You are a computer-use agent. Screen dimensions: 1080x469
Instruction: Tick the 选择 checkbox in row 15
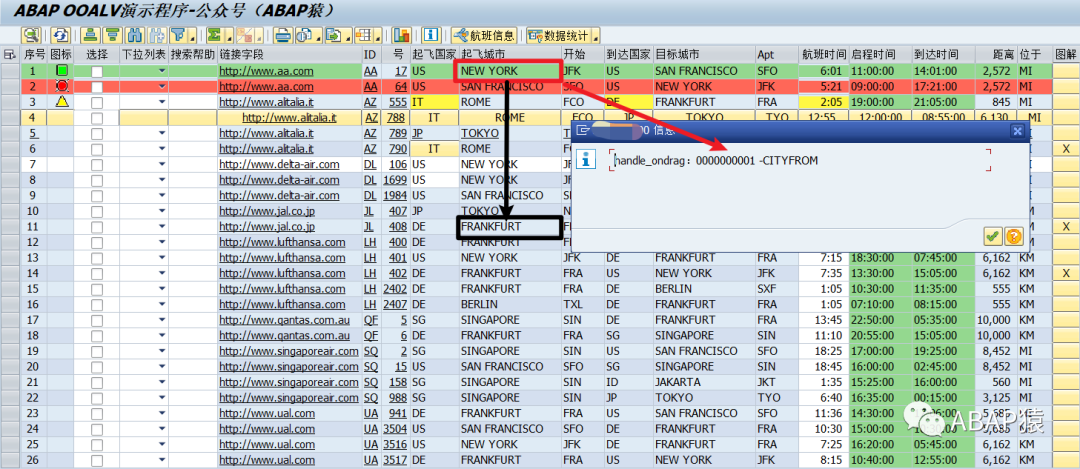[x=97, y=289]
